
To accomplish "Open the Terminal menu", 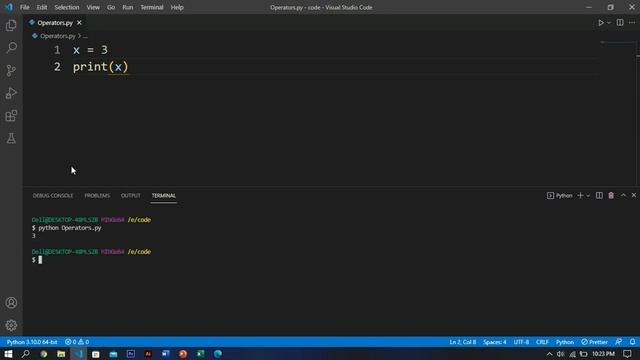I will coord(152,7).
